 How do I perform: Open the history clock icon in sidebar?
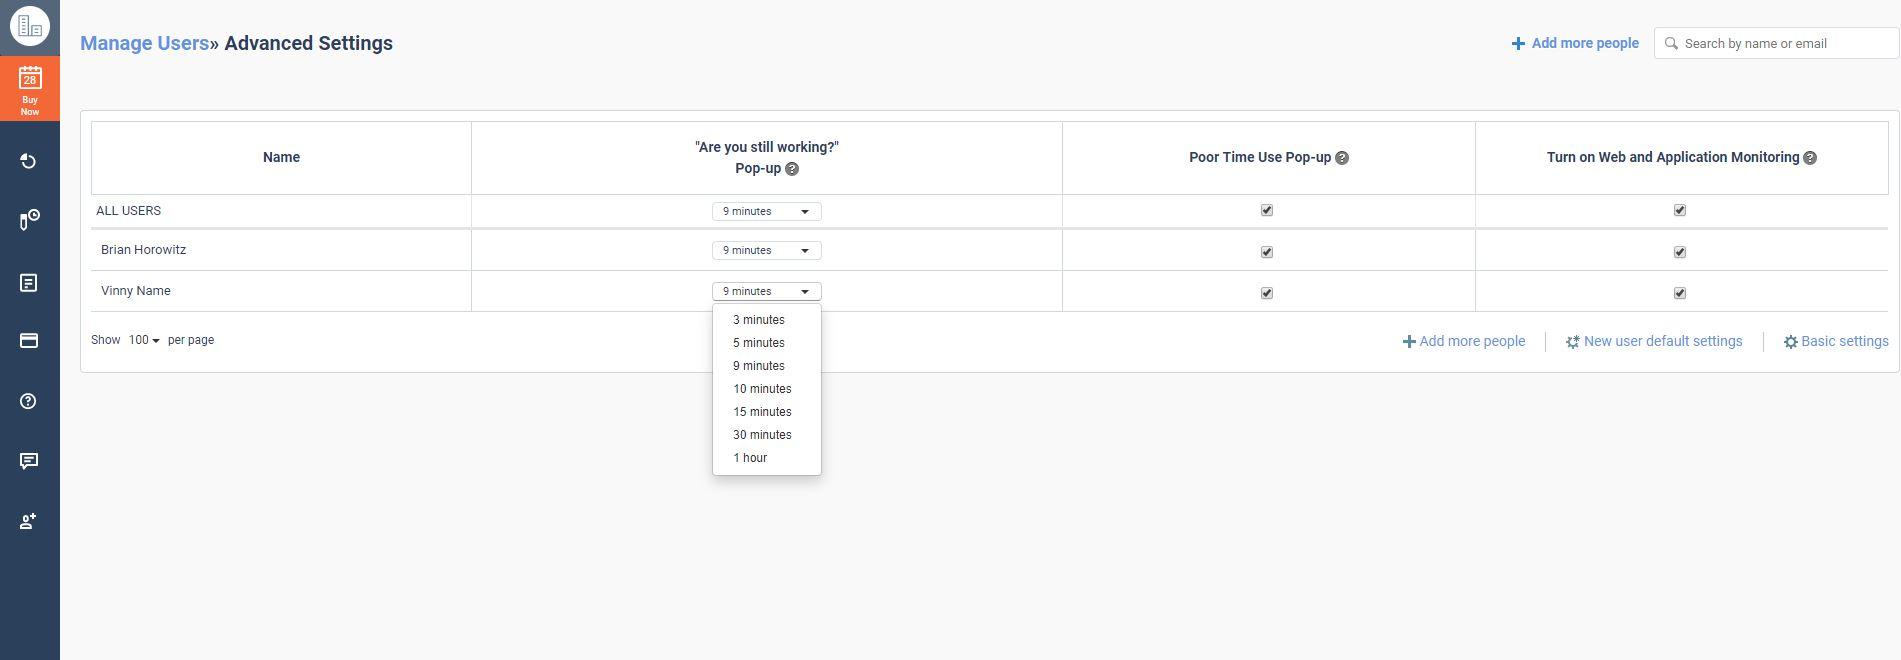(x=29, y=162)
